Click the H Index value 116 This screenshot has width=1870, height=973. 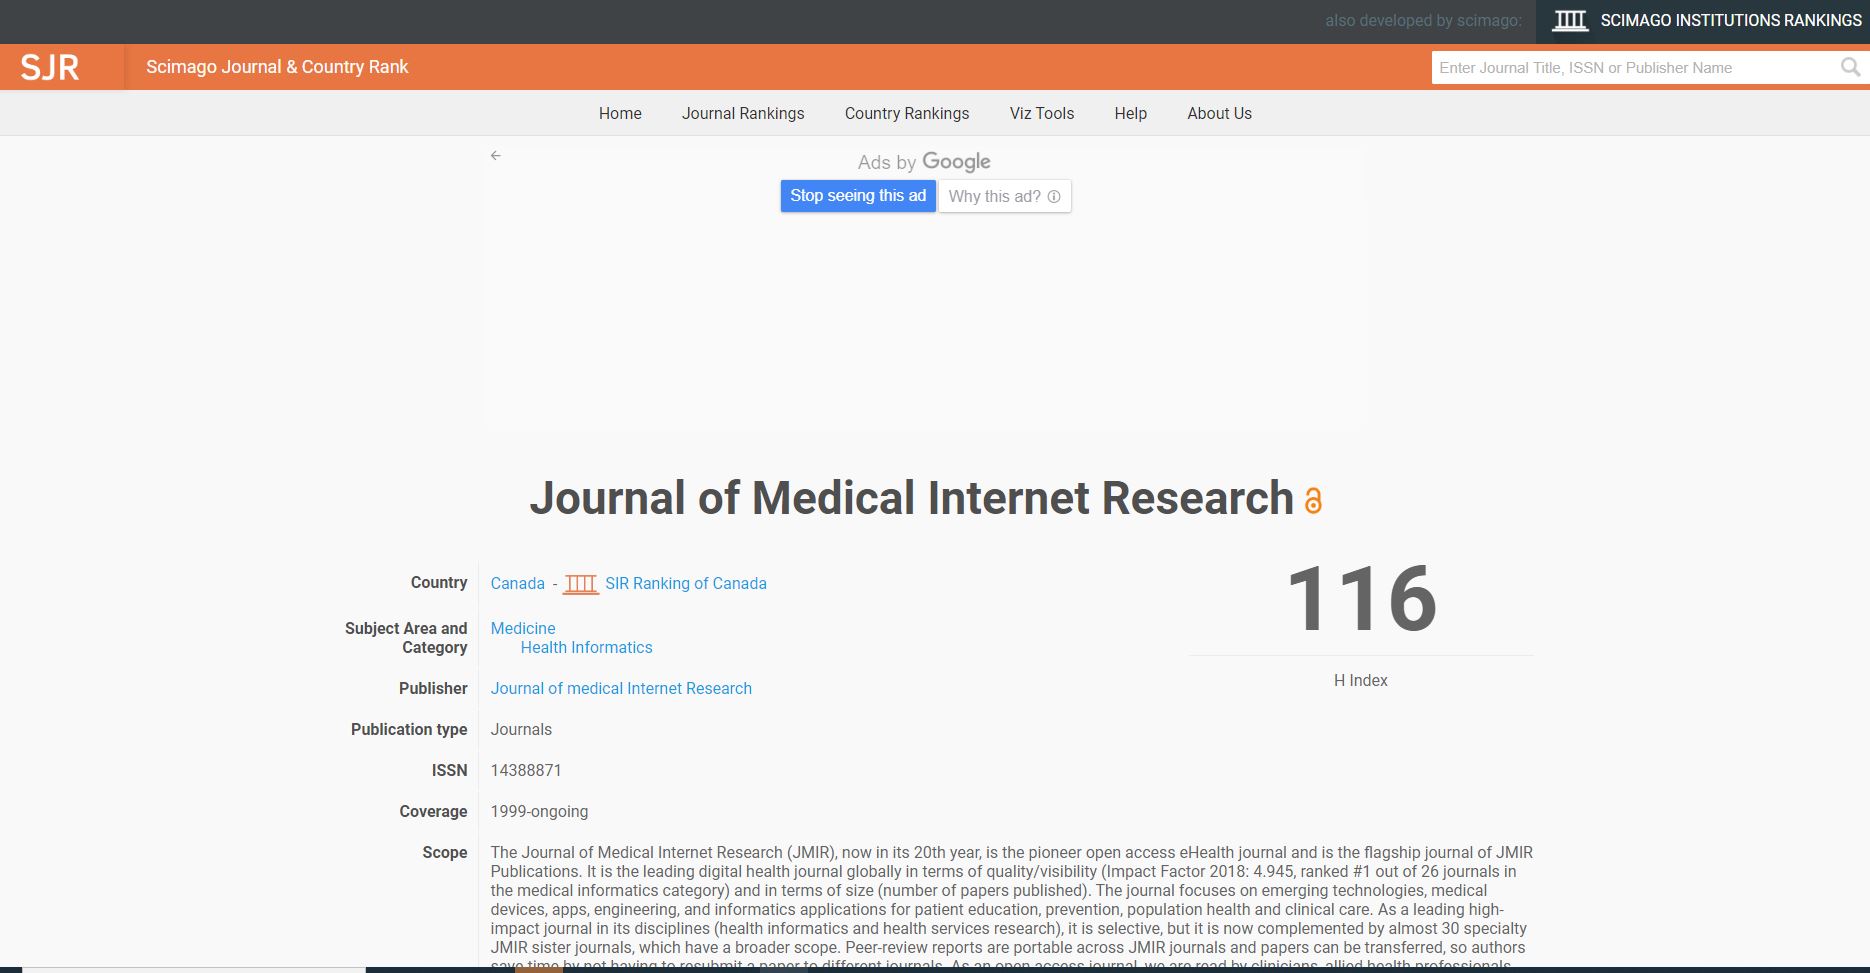tap(1361, 599)
